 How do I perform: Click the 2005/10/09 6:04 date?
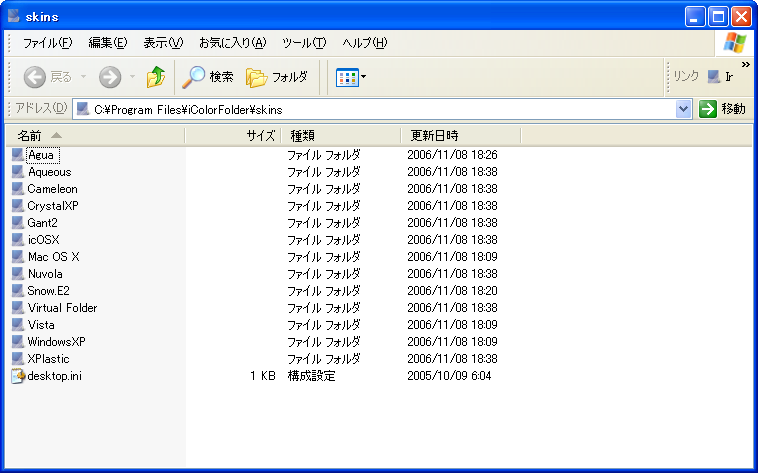(x=449, y=376)
